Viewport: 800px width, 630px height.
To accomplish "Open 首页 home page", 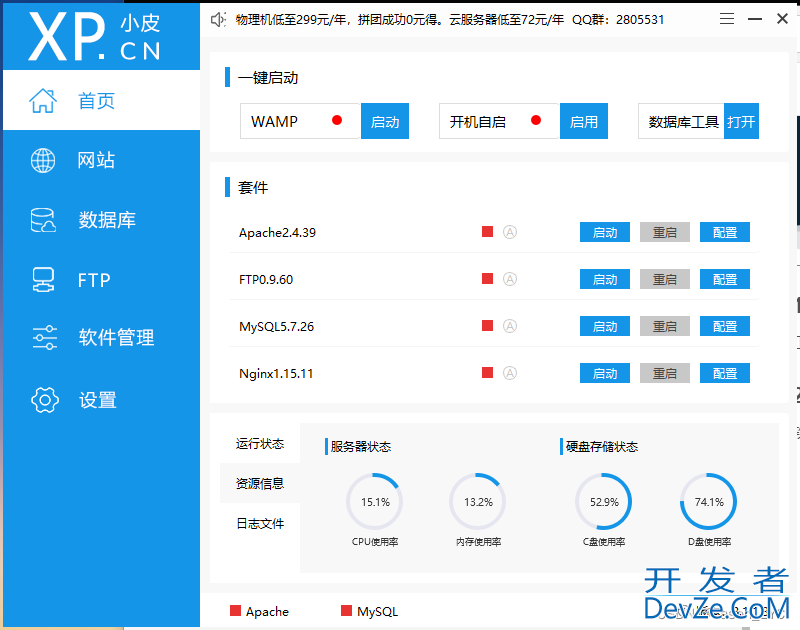I will click(x=102, y=100).
